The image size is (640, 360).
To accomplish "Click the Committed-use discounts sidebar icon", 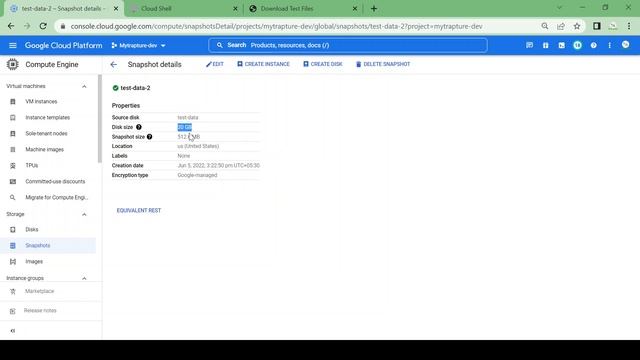I will [x=13, y=181].
